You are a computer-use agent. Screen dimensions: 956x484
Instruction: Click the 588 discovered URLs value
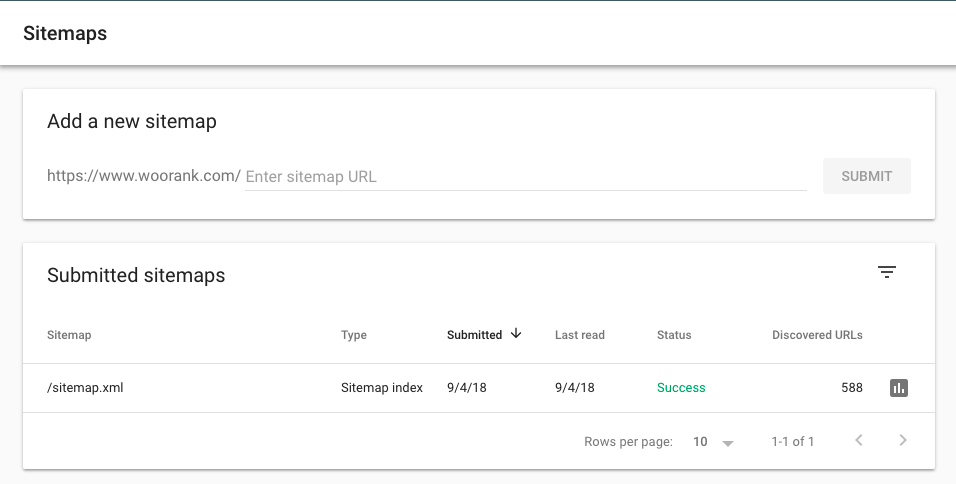[x=851, y=388]
